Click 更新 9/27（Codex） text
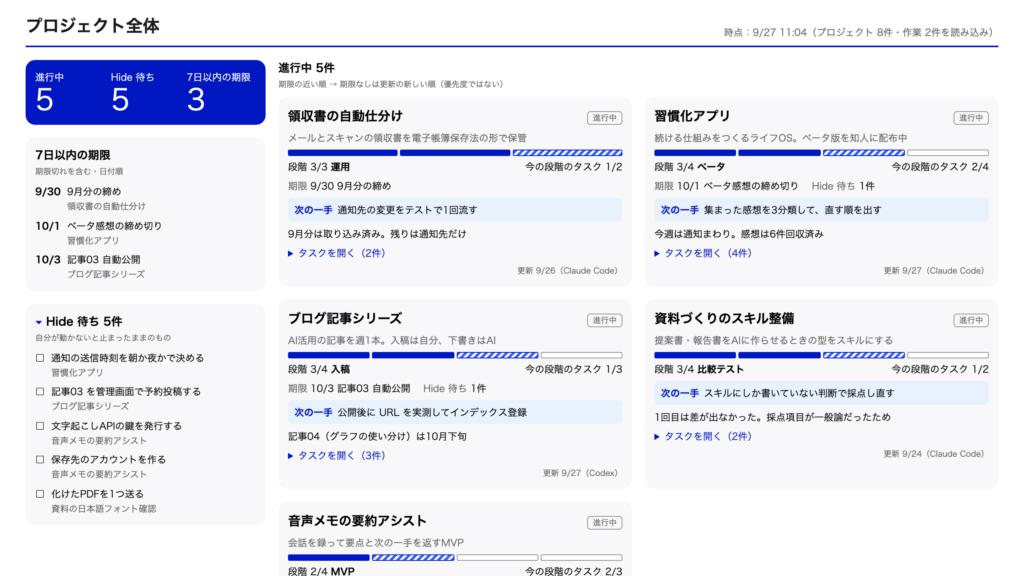Viewport: 1024px width, 576px height. tap(580, 473)
